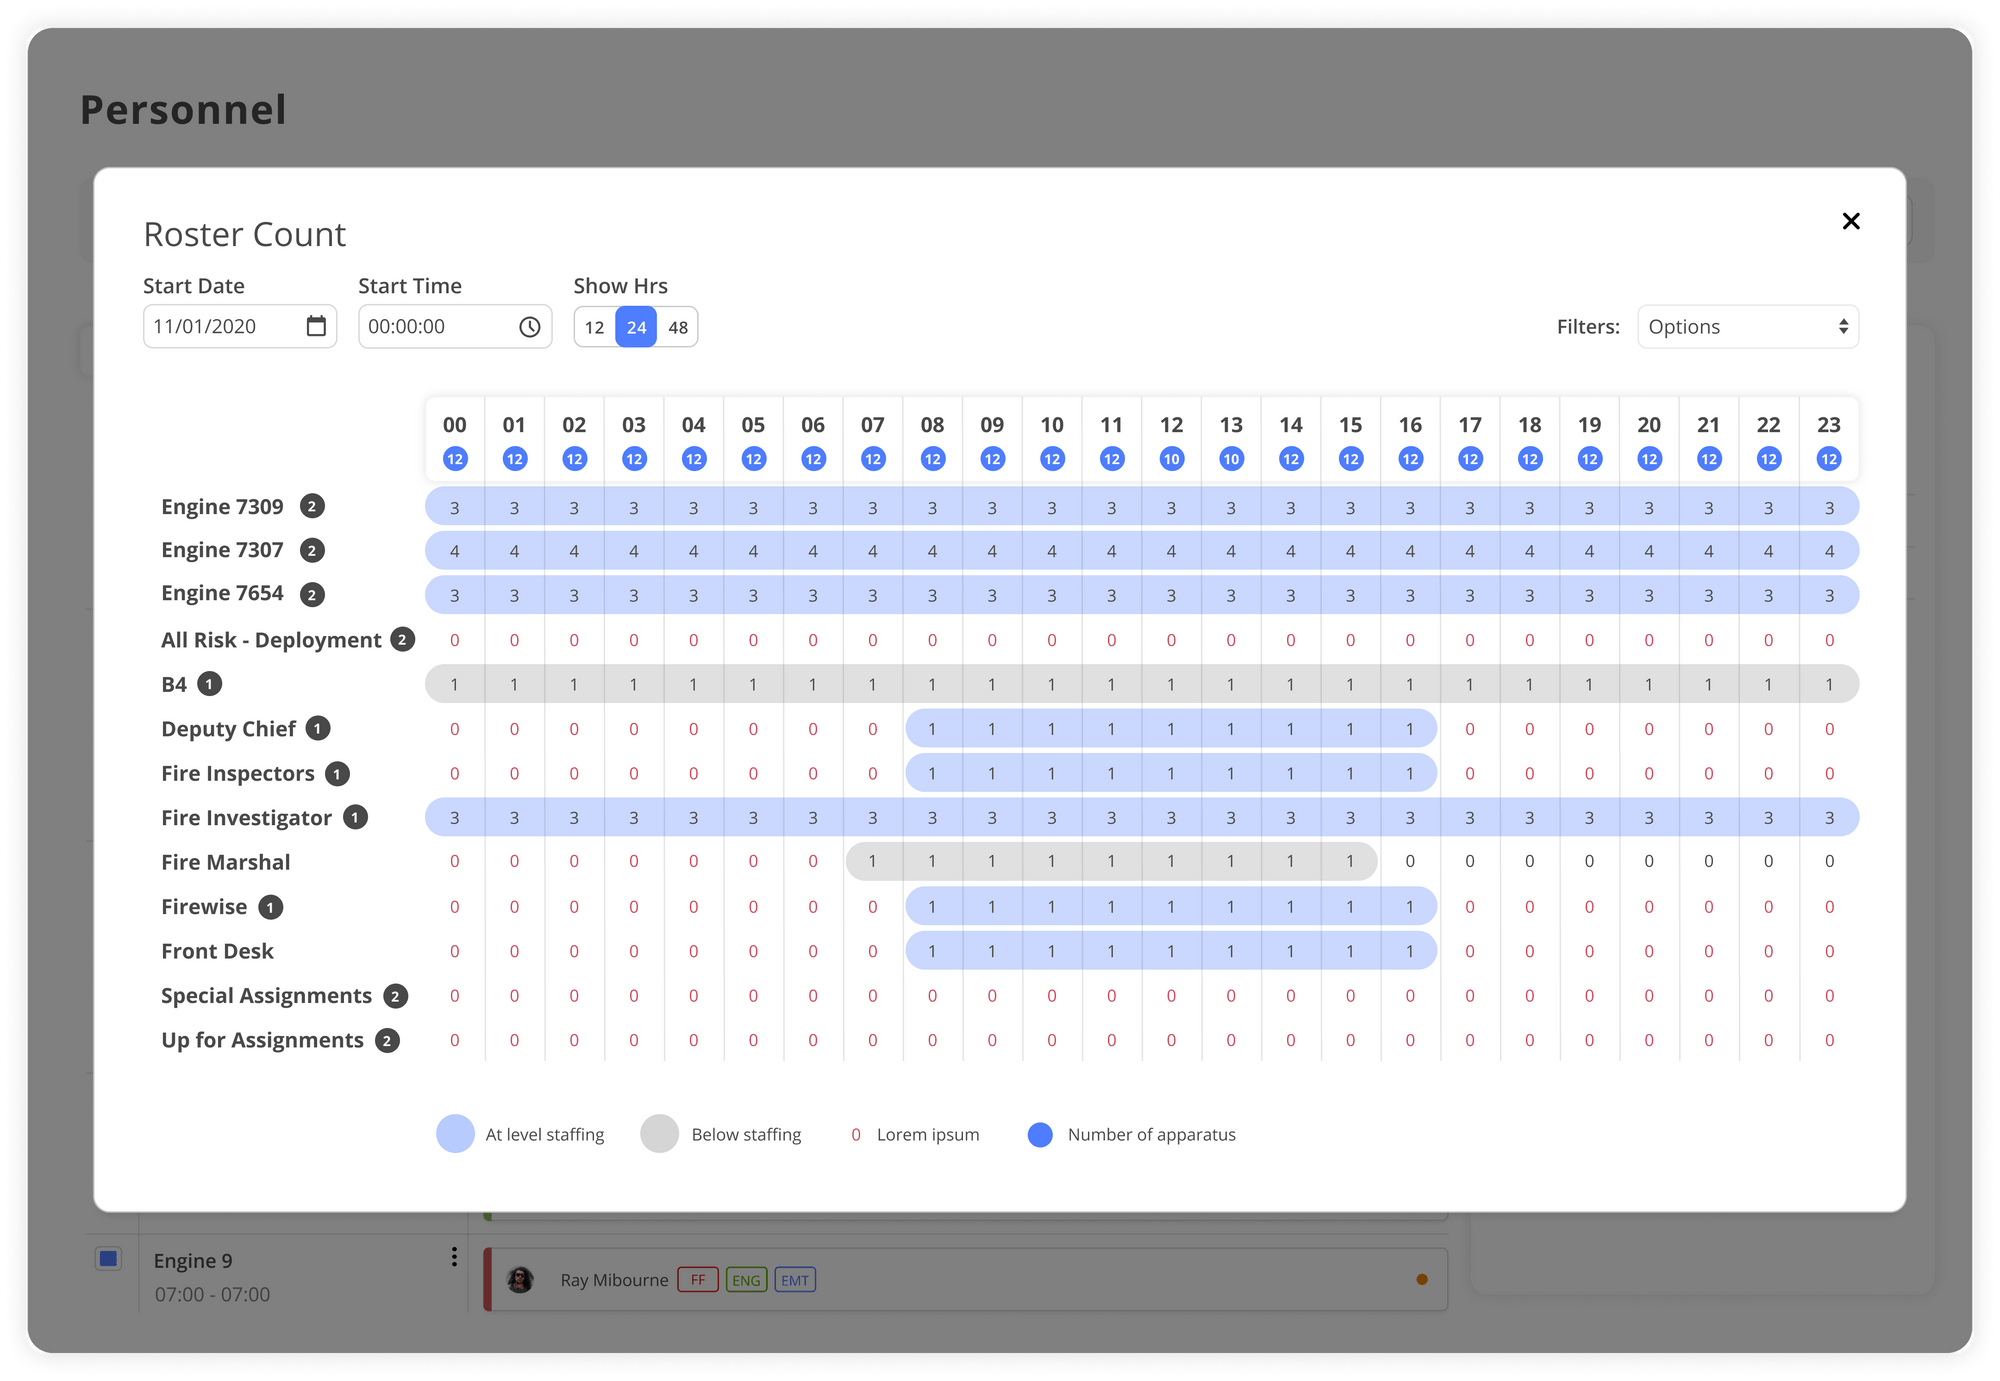Click the '10' staffing badge under hour 12
The width and height of the screenshot is (2000, 1381).
tap(1171, 459)
